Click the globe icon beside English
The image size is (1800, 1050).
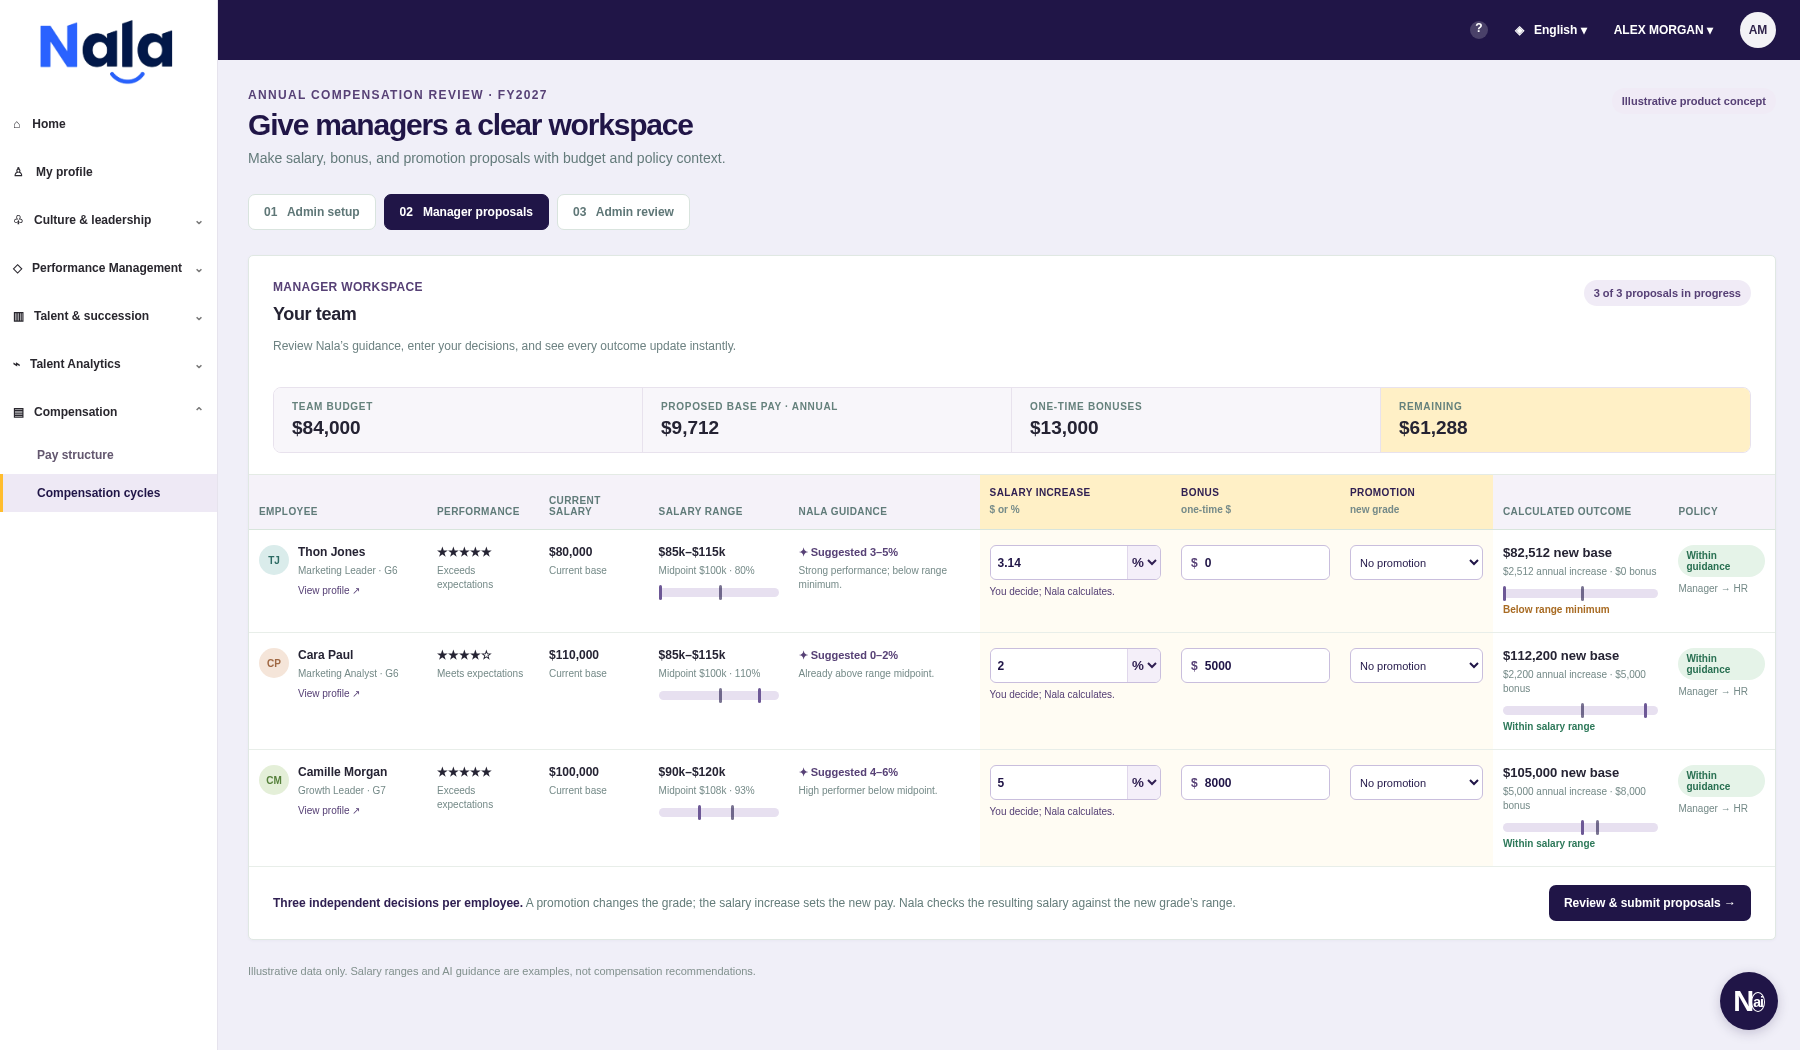click(x=1520, y=30)
